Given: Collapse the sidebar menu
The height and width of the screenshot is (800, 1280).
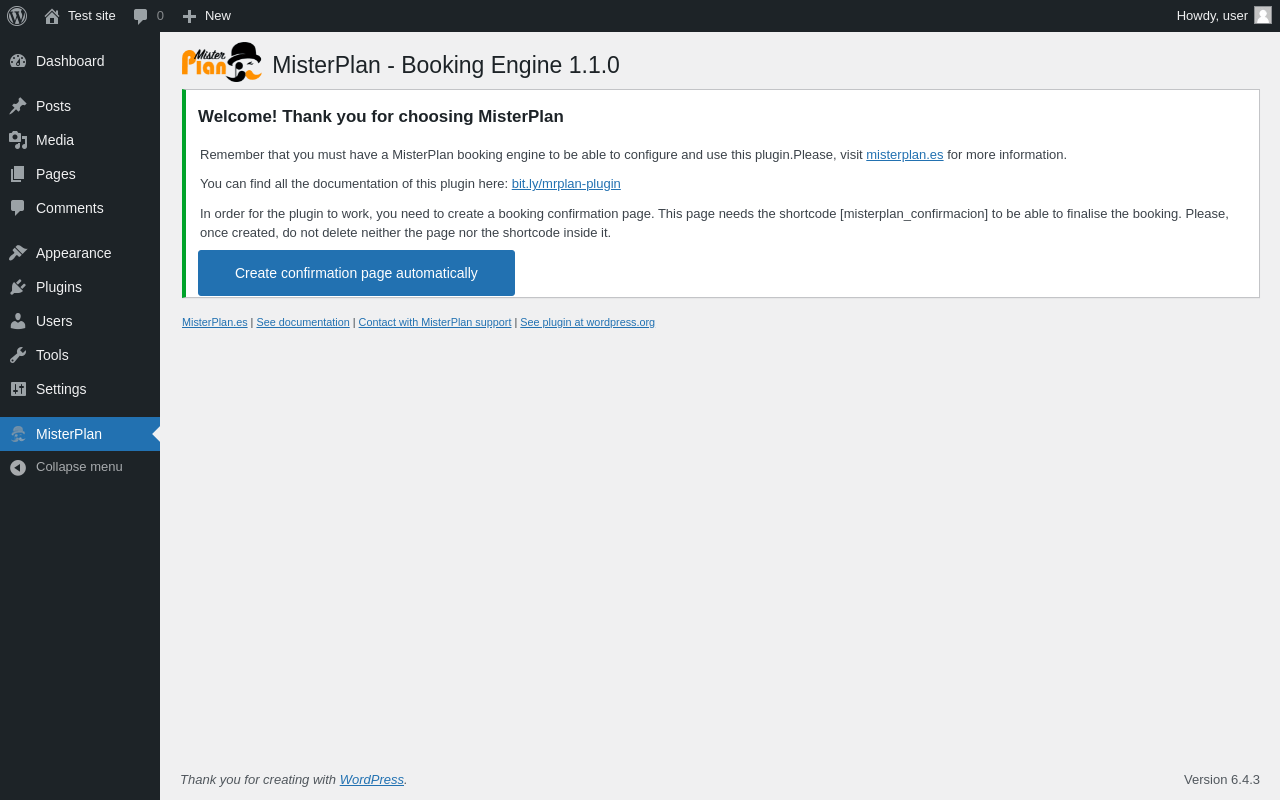Looking at the screenshot, I should click(66, 467).
